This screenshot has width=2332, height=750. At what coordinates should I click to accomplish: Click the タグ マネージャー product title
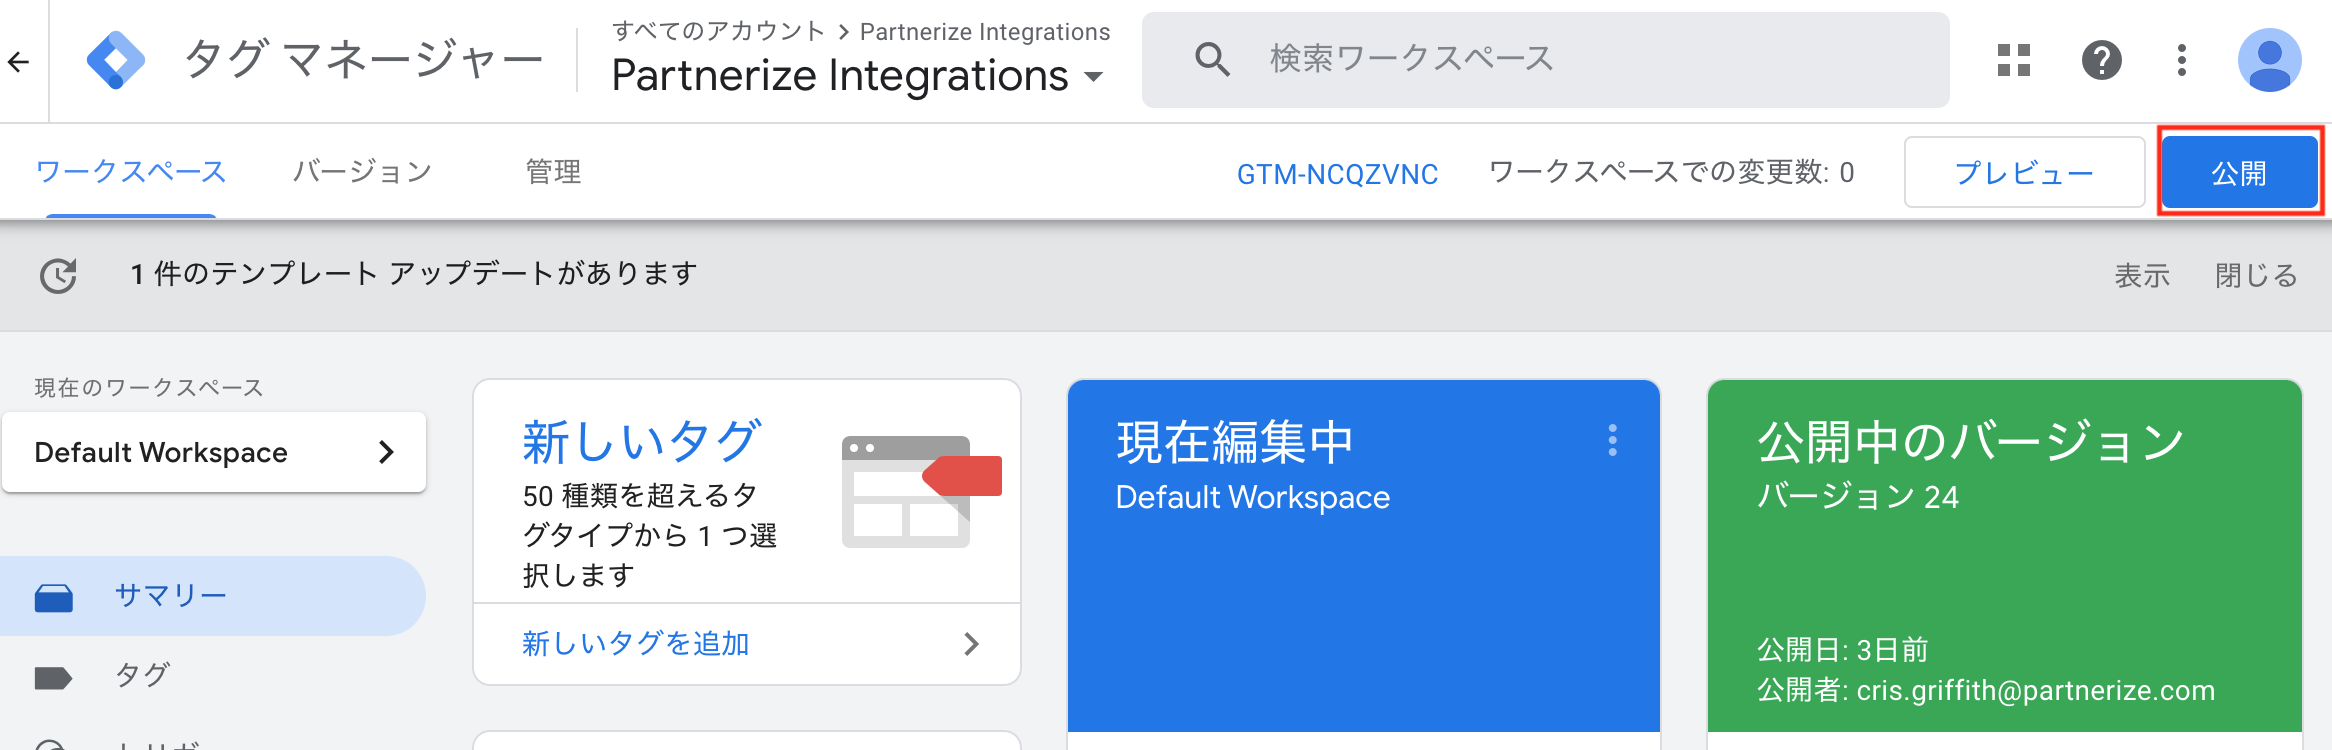coord(364,60)
